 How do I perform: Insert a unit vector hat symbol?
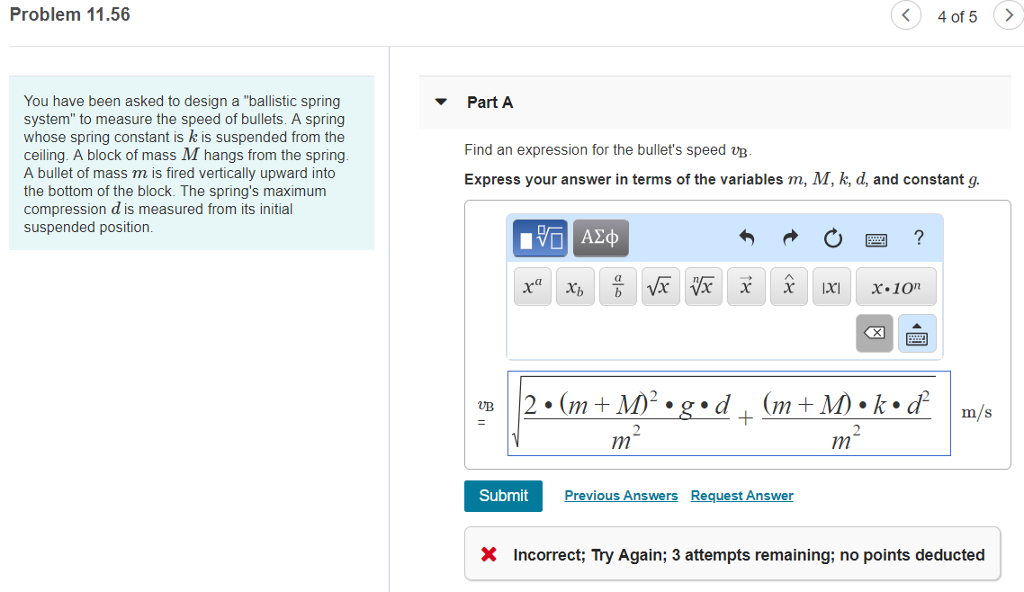pos(789,286)
